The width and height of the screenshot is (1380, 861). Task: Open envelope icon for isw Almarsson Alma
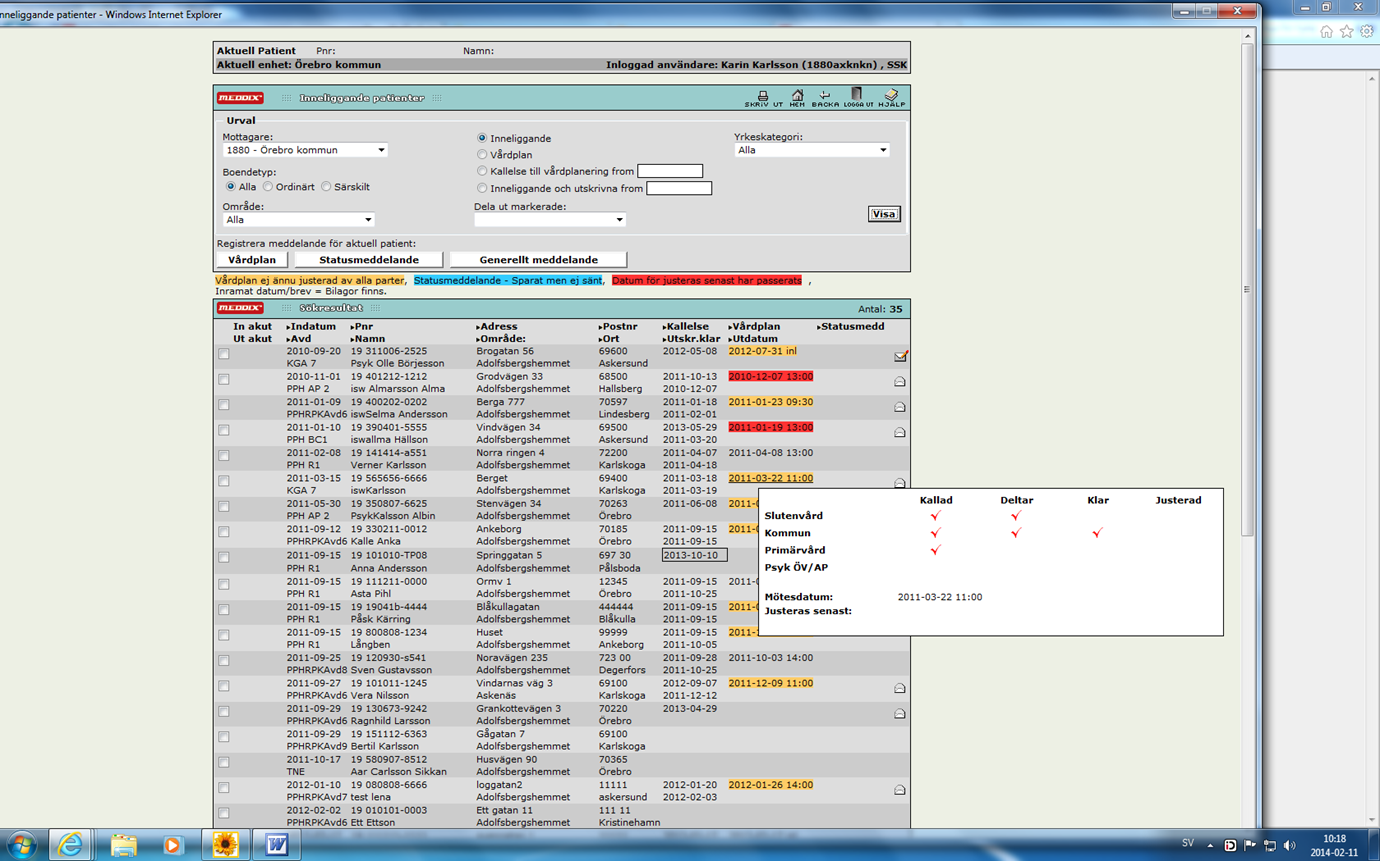tap(900, 381)
